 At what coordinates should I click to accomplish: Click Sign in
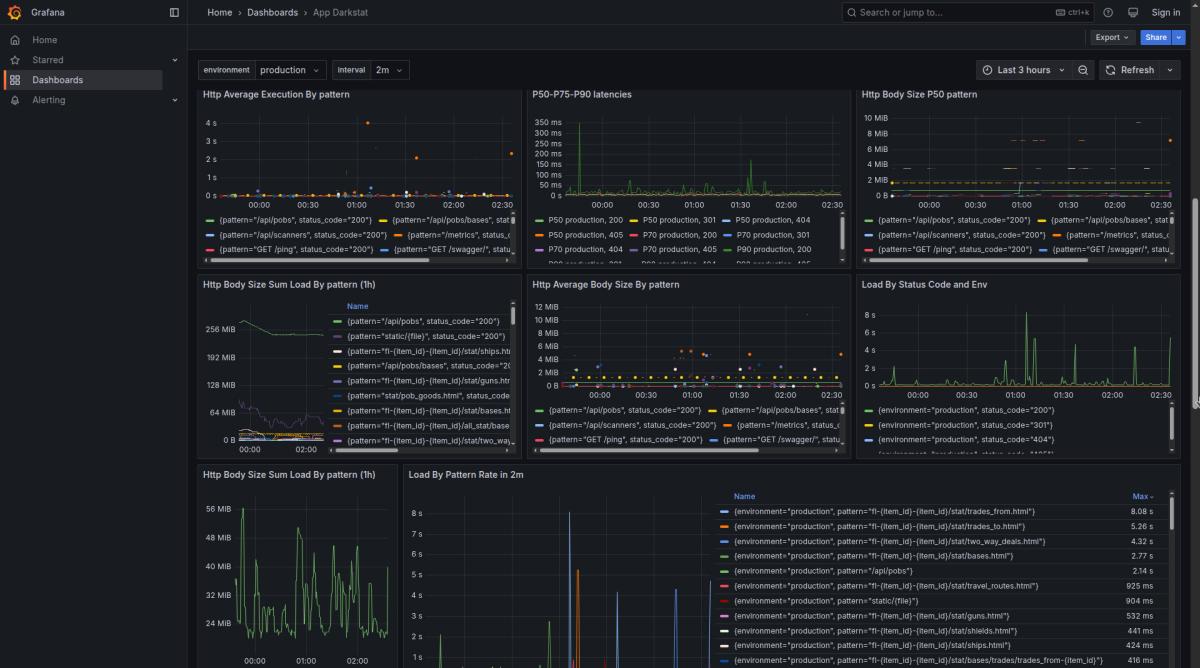coord(1166,12)
